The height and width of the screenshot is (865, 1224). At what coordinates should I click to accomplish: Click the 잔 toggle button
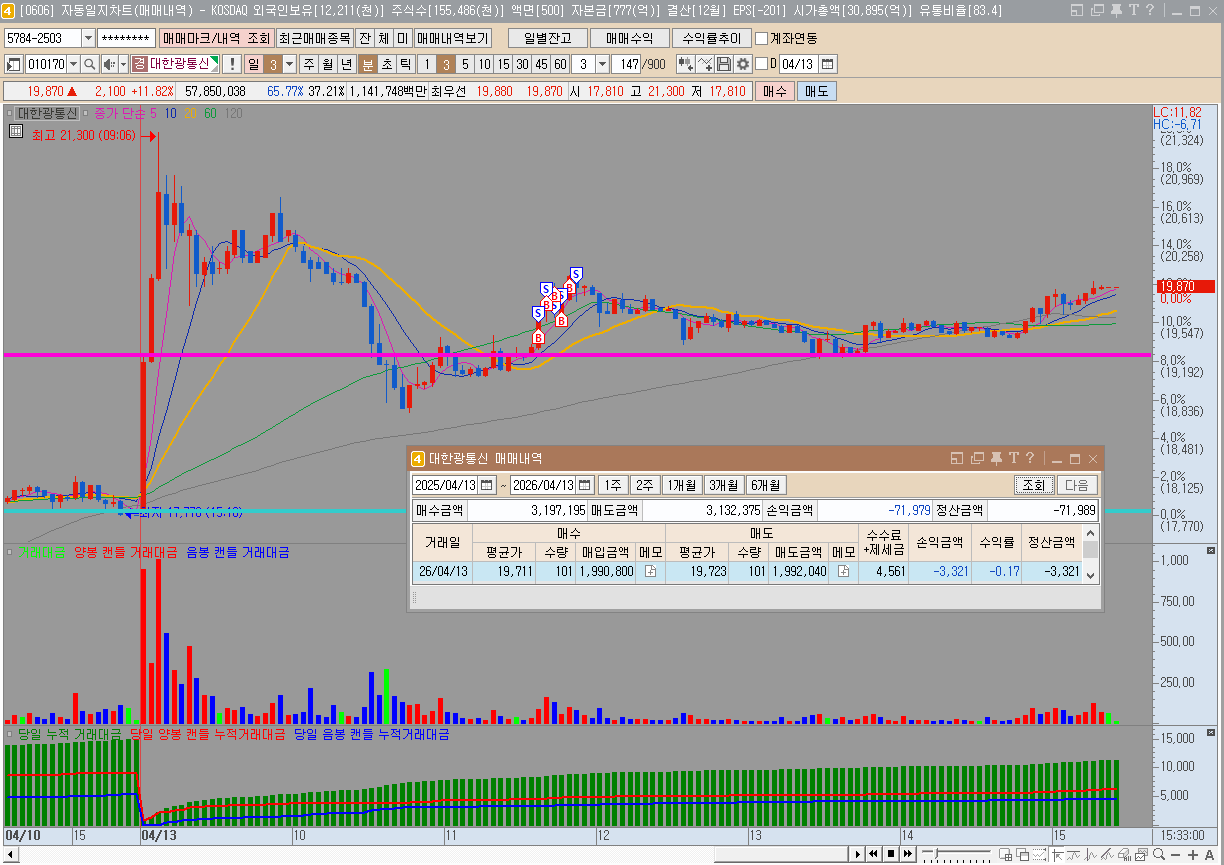(364, 38)
